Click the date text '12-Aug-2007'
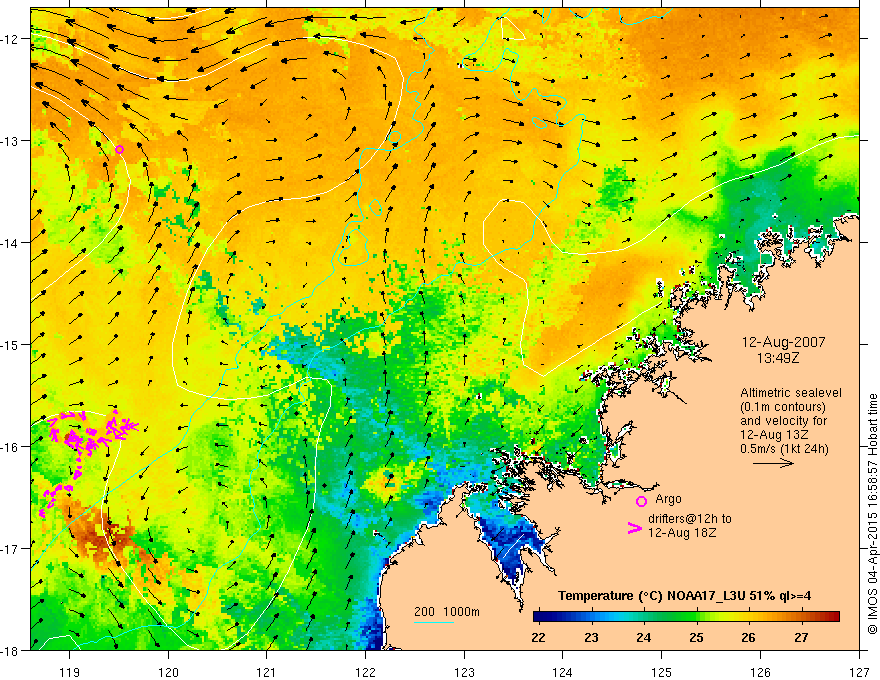This screenshot has width=880, height=680. pyautogui.click(x=783, y=342)
